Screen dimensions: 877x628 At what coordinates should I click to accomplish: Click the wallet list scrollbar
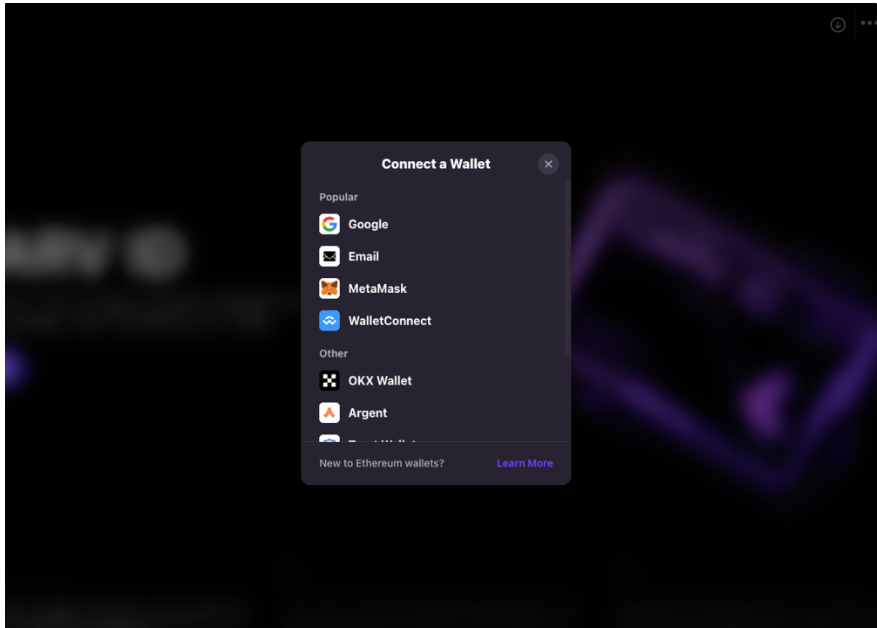(566, 270)
